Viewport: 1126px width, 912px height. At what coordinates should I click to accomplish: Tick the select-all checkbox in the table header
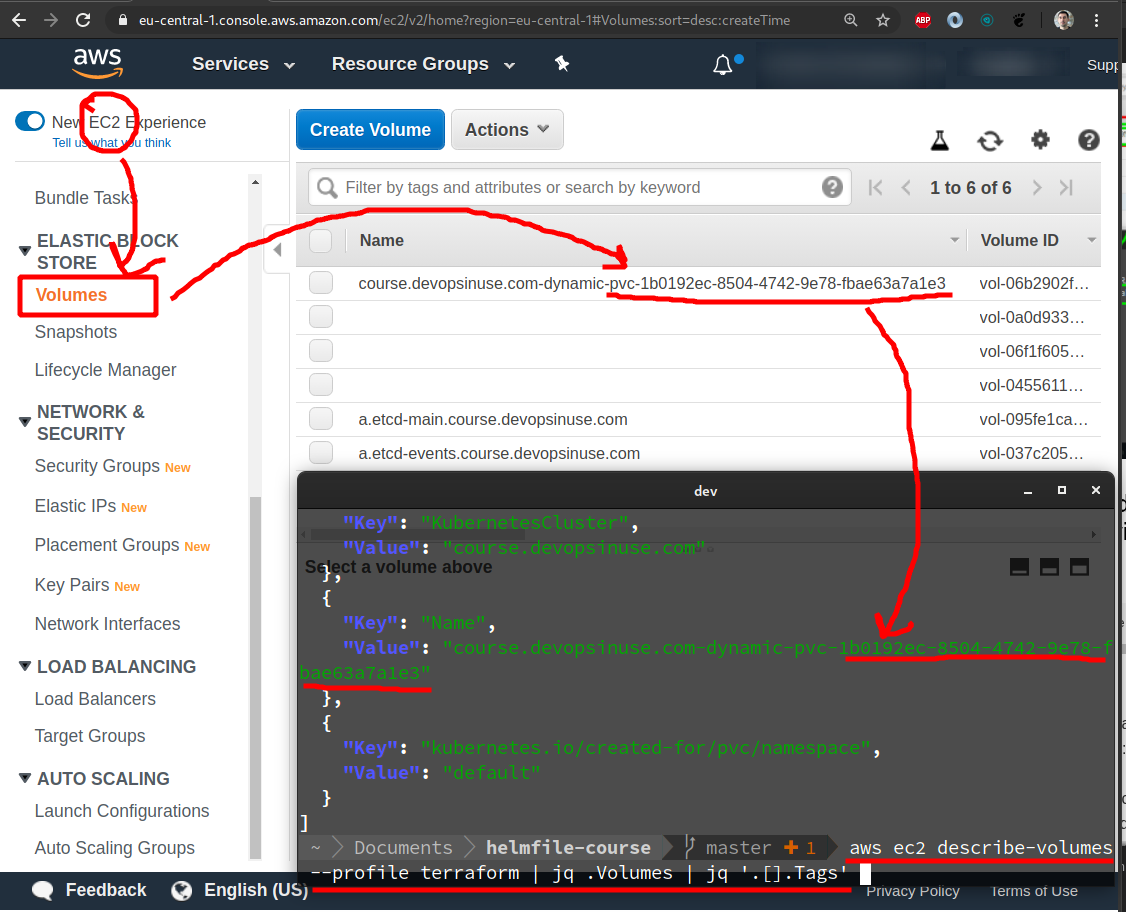coord(321,241)
